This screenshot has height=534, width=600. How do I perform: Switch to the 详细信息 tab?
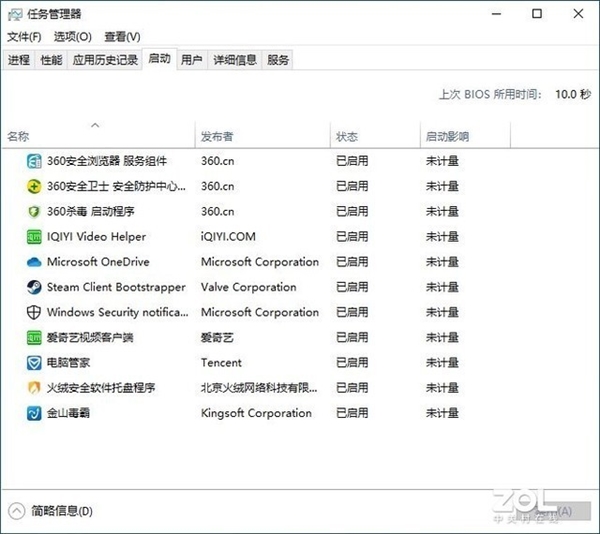[x=234, y=60]
